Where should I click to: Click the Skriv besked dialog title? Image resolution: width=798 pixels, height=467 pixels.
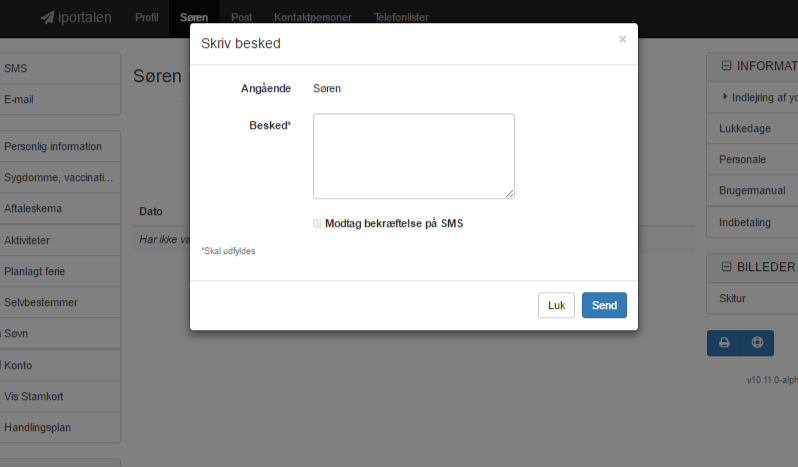point(241,43)
